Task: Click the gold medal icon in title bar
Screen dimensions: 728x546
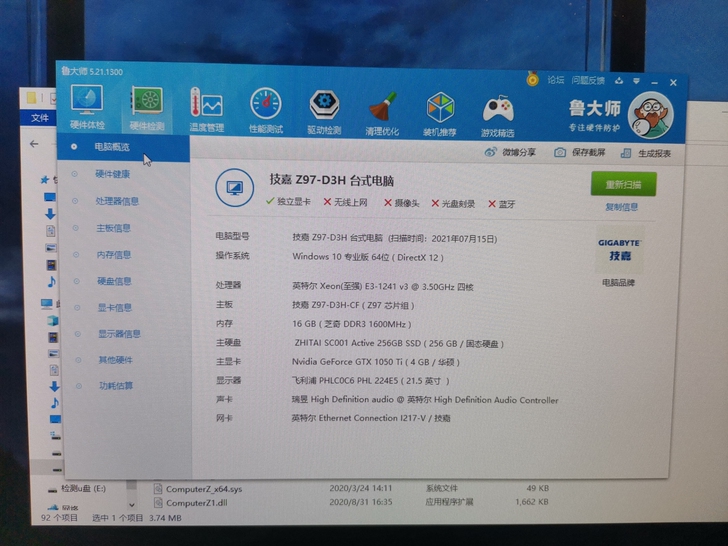Action: [533, 78]
